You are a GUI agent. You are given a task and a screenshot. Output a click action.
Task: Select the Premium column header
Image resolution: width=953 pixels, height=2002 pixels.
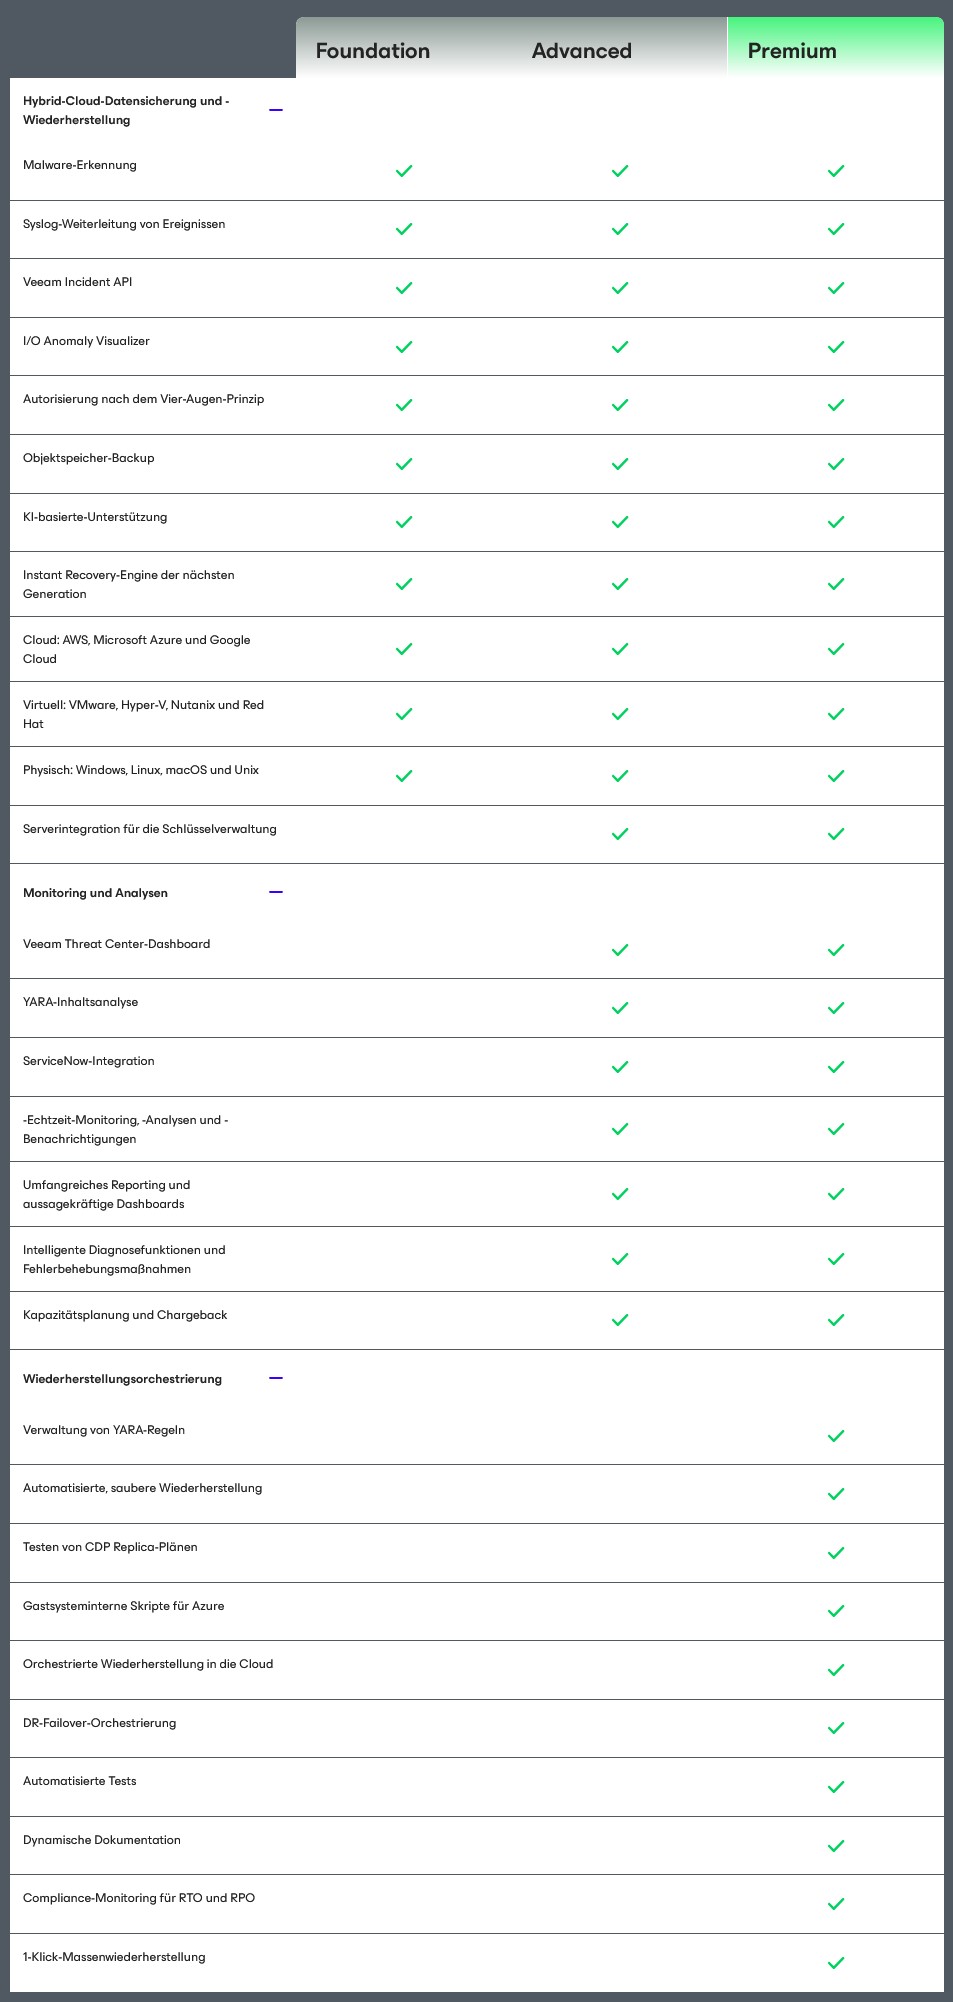[x=792, y=51]
